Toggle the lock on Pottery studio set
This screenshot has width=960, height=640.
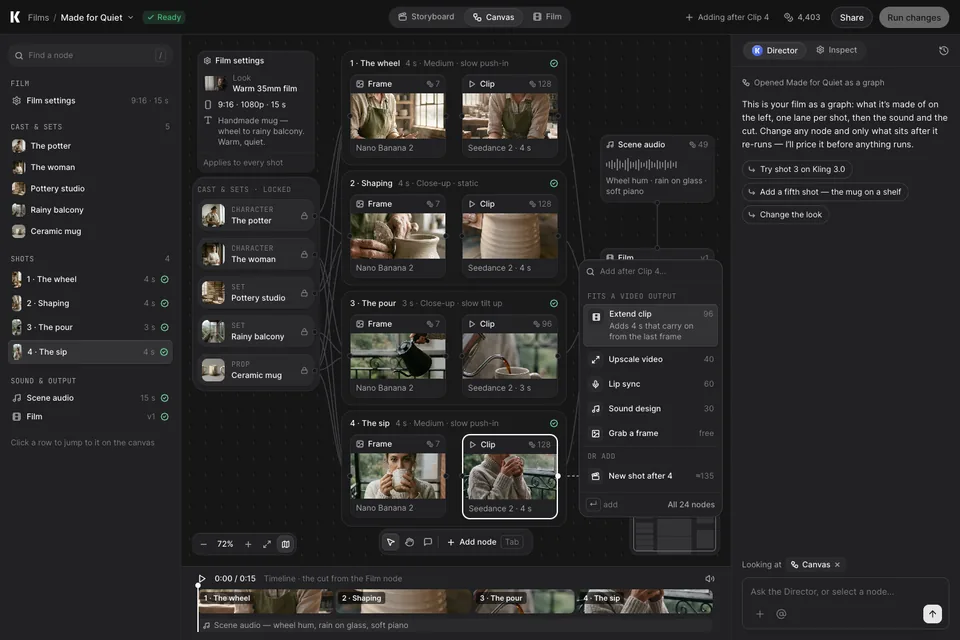tap(304, 293)
